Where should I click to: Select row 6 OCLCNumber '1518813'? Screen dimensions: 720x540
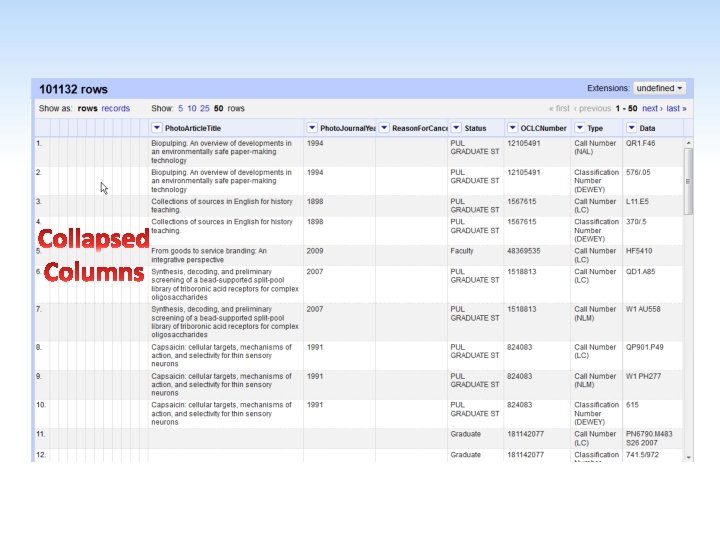[522, 271]
